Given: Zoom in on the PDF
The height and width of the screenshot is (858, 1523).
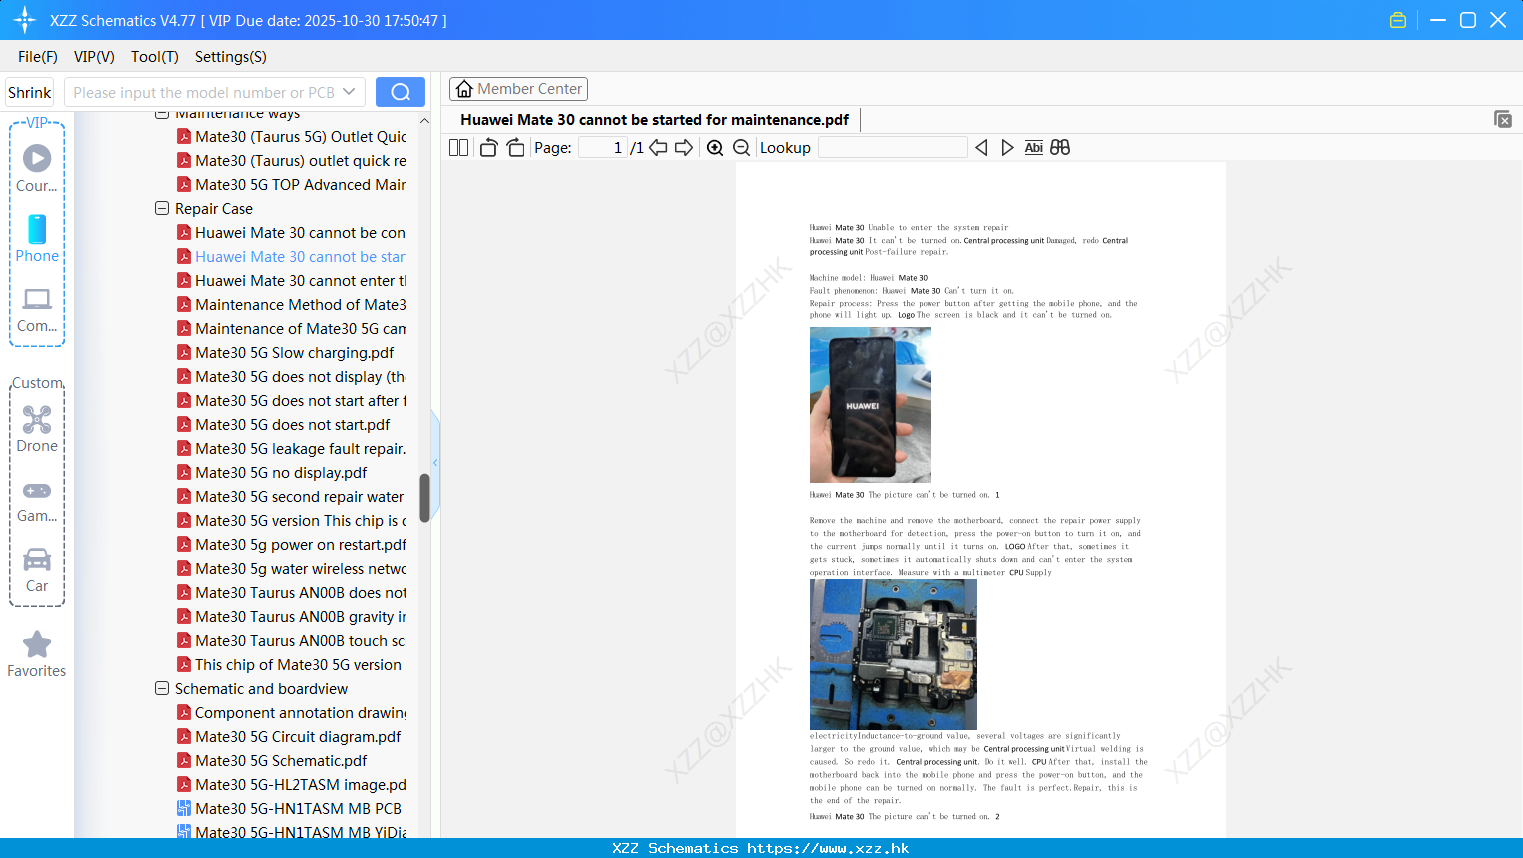Looking at the screenshot, I should pyautogui.click(x=715, y=147).
